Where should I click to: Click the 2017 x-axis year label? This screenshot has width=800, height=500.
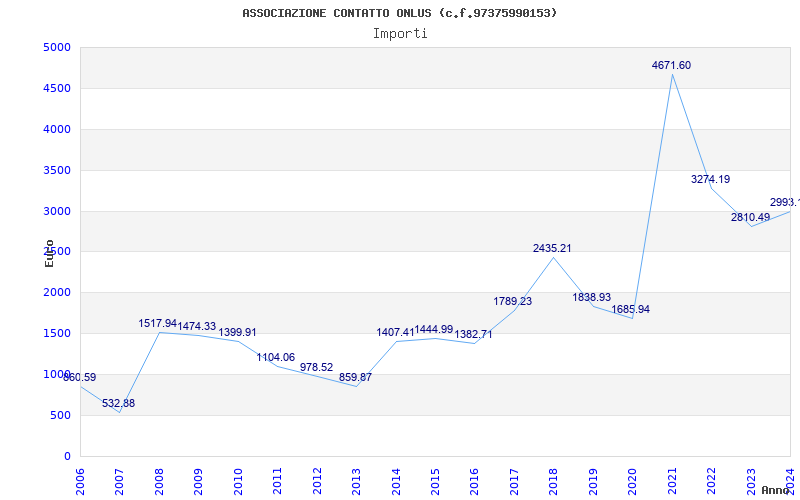[514, 482]
